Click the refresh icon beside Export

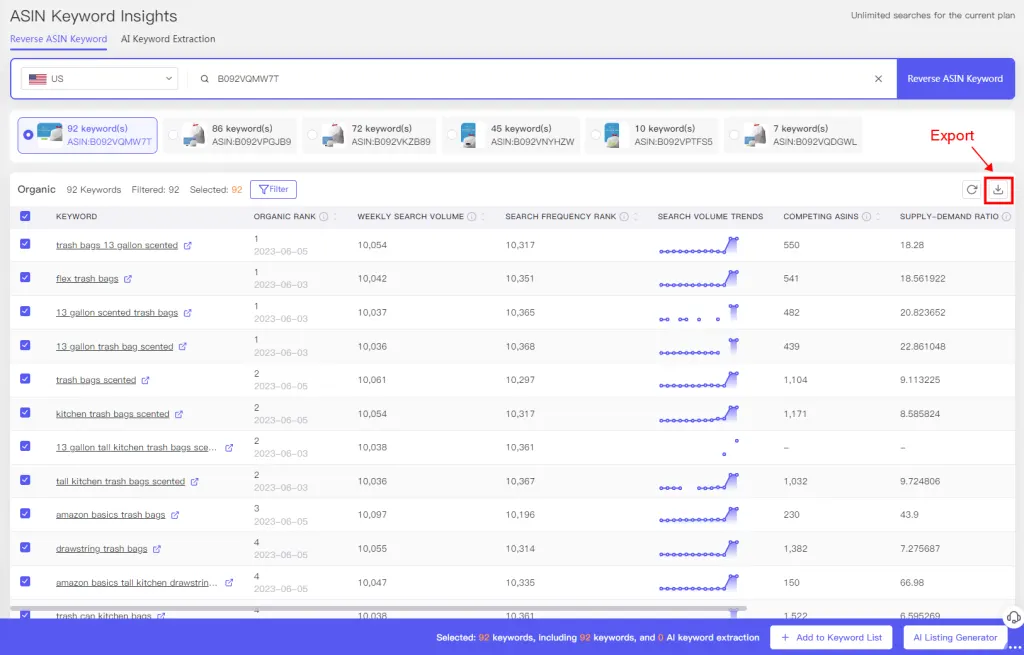point(970,190)
